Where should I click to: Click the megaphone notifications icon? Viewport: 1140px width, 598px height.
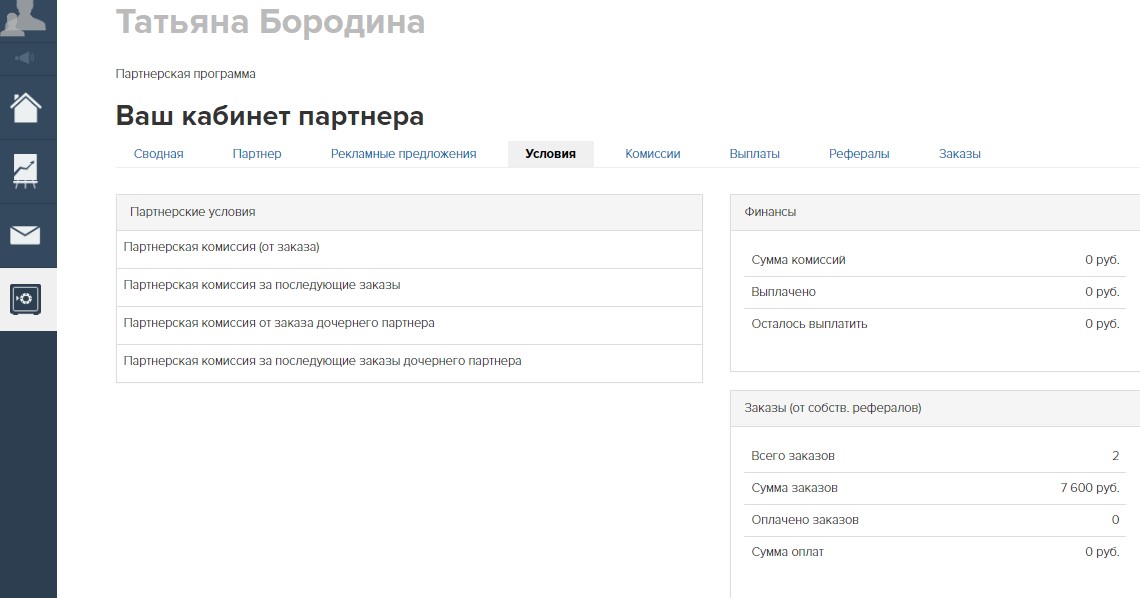(25, 58)
